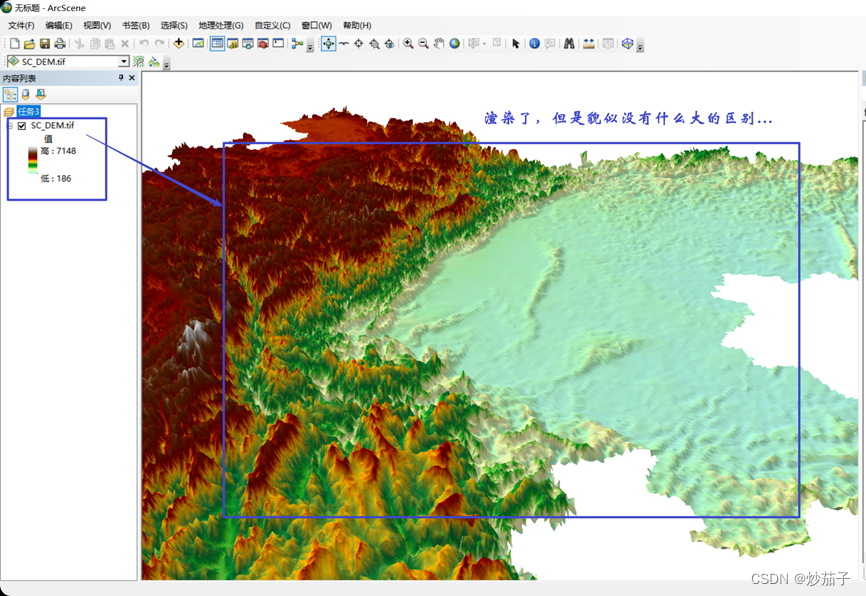This screenshot has height=596, width=866.
Task: Pin the 内容列表 panel
Action: pyautogui.click(x=121, y=78)
